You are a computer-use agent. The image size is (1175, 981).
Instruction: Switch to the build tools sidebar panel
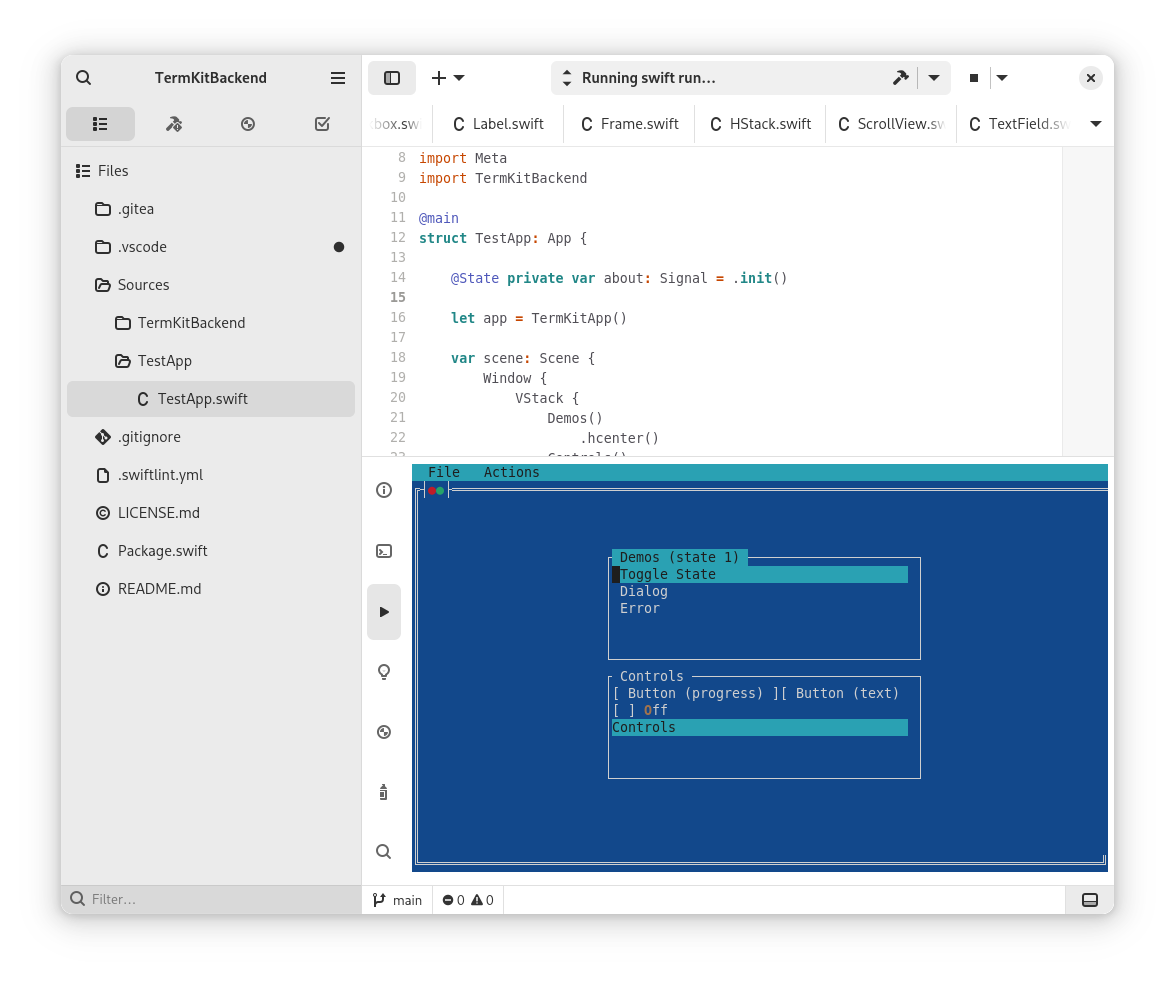(x=174, y=124)
